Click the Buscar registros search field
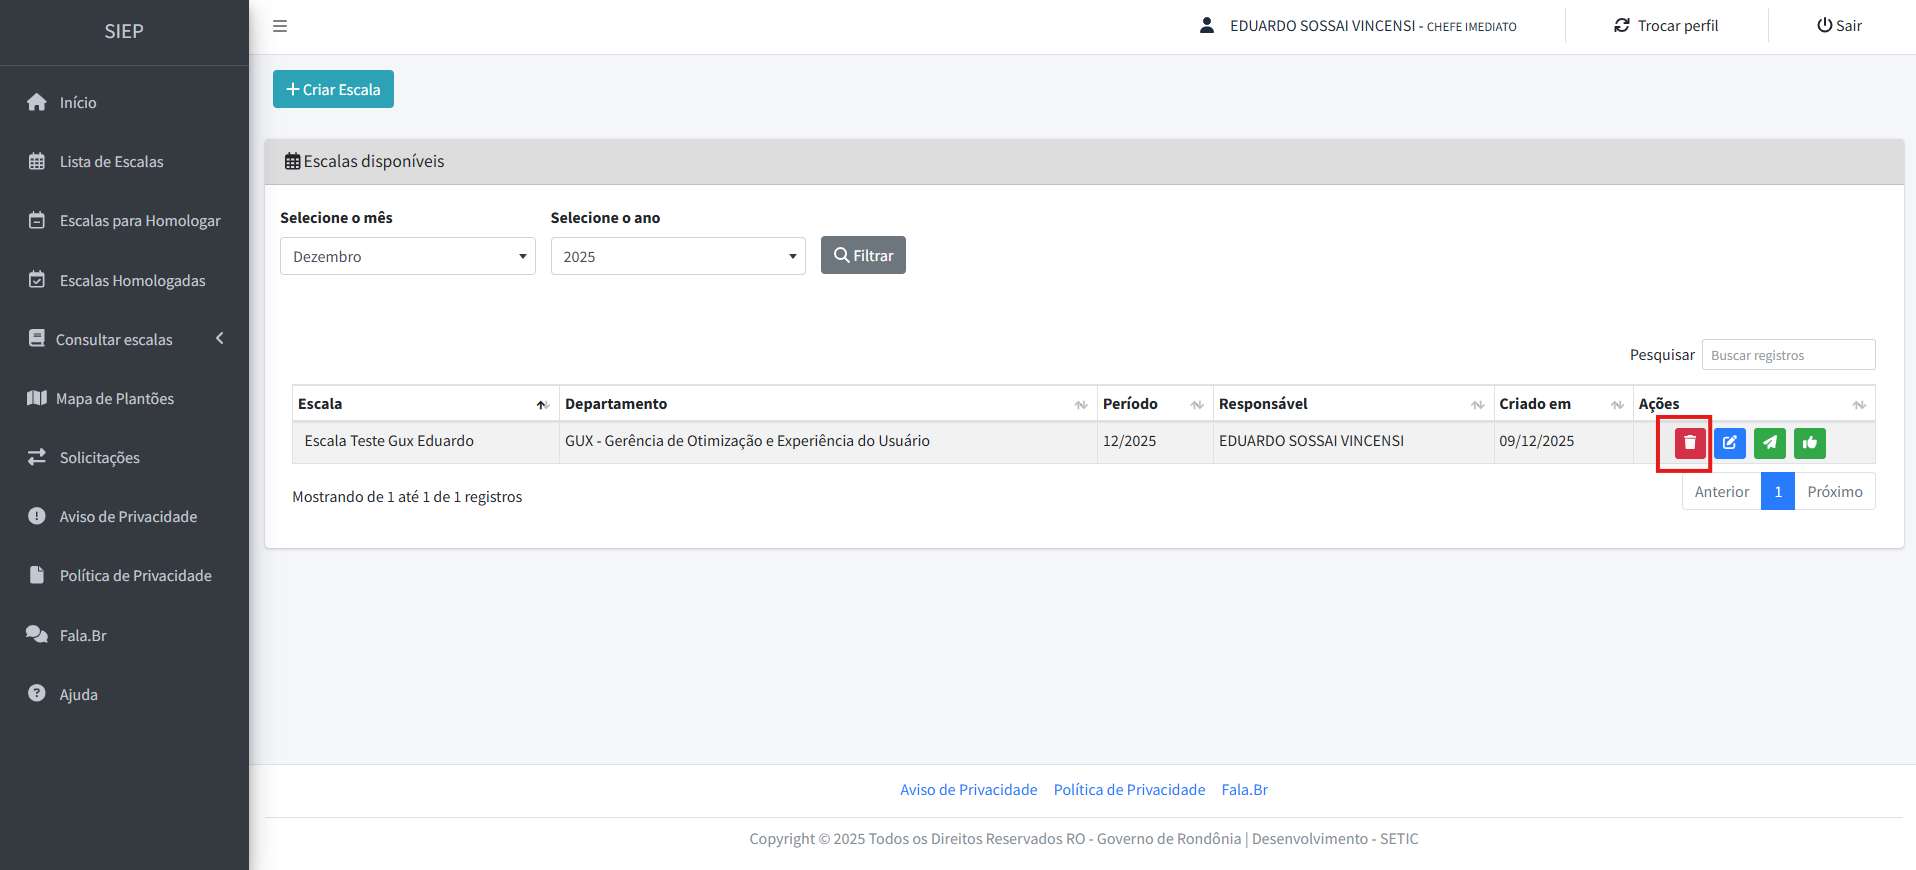The image size is (1916, 870). point(1787,355)
